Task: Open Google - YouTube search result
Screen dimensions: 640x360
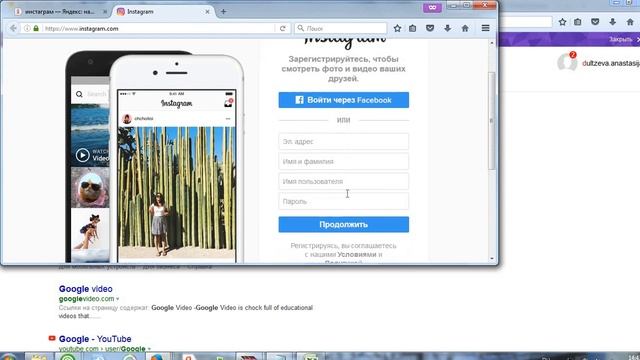Action: tap(95, 339)
